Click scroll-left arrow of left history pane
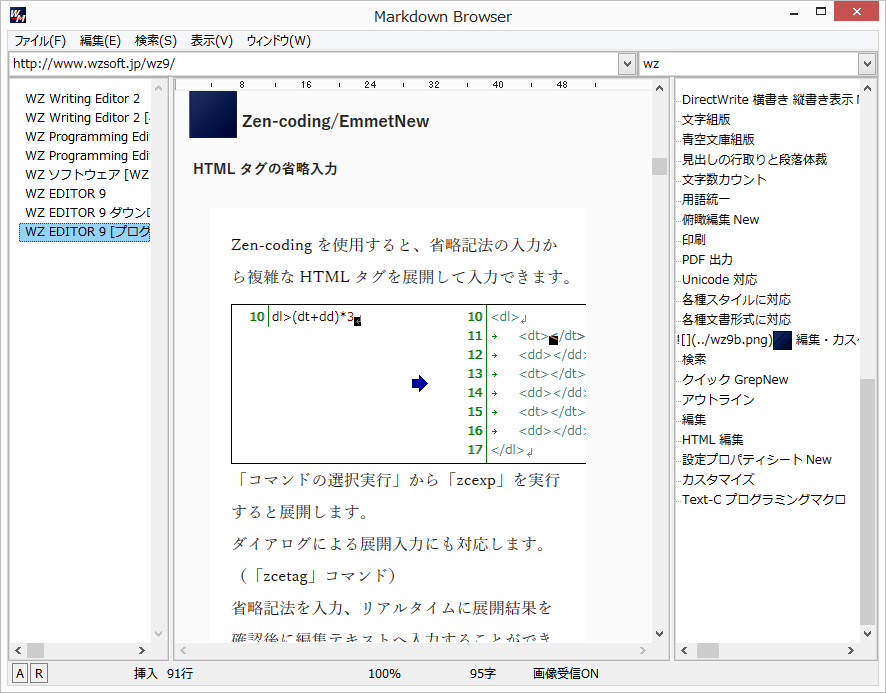The height and width of the screenshot is (693, 886). pos(18,651)
